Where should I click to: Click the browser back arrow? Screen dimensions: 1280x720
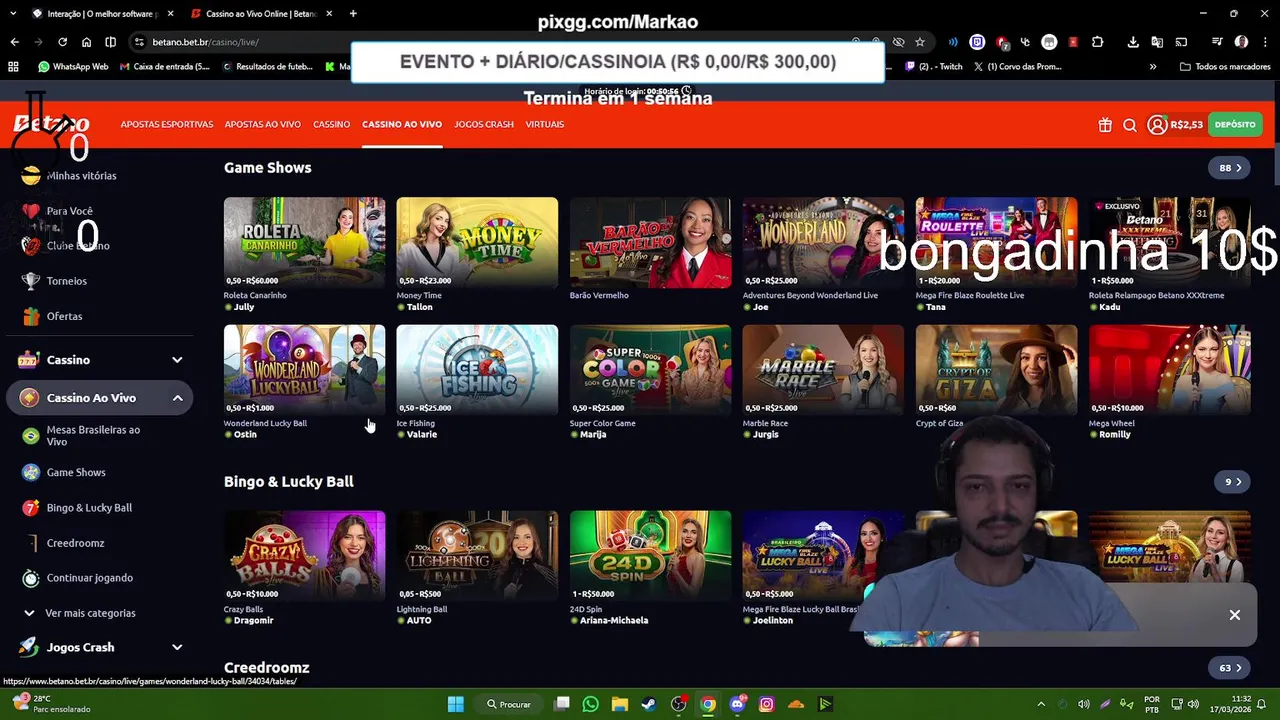pyautogui.click(x=14, y=42)
